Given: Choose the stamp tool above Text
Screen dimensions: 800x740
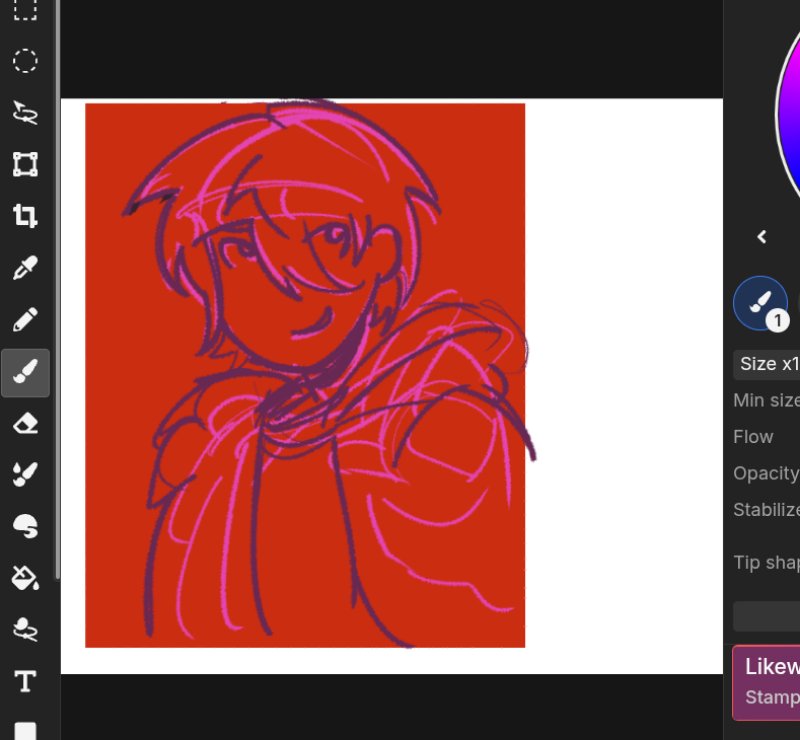Looking at the screenshot, I should tap(25, 630).
